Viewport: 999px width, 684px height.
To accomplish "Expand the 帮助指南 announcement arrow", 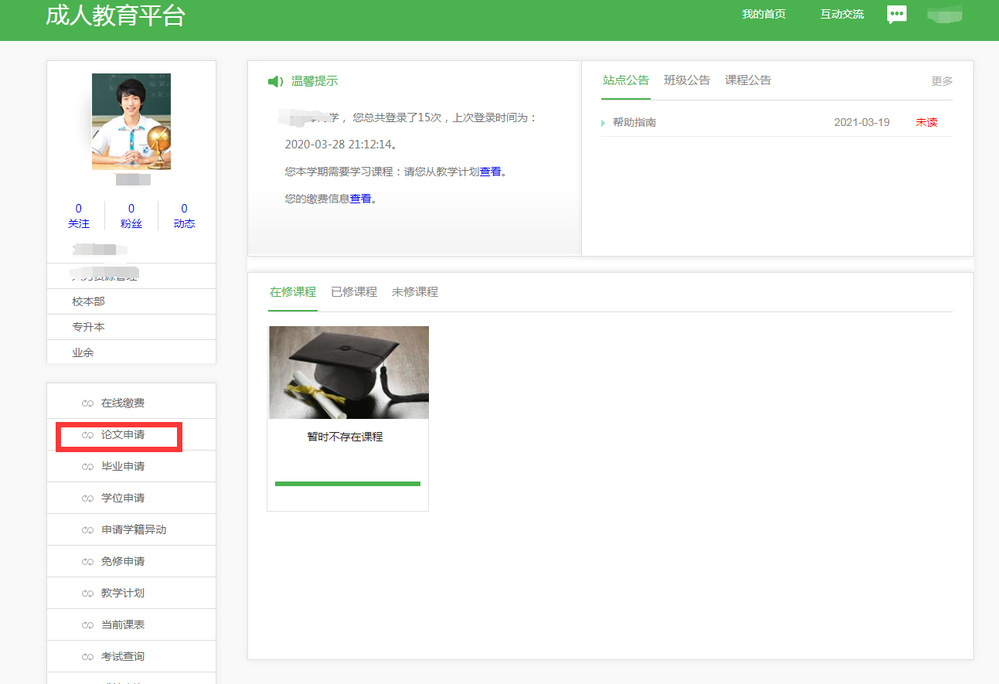I will (603, 123).
